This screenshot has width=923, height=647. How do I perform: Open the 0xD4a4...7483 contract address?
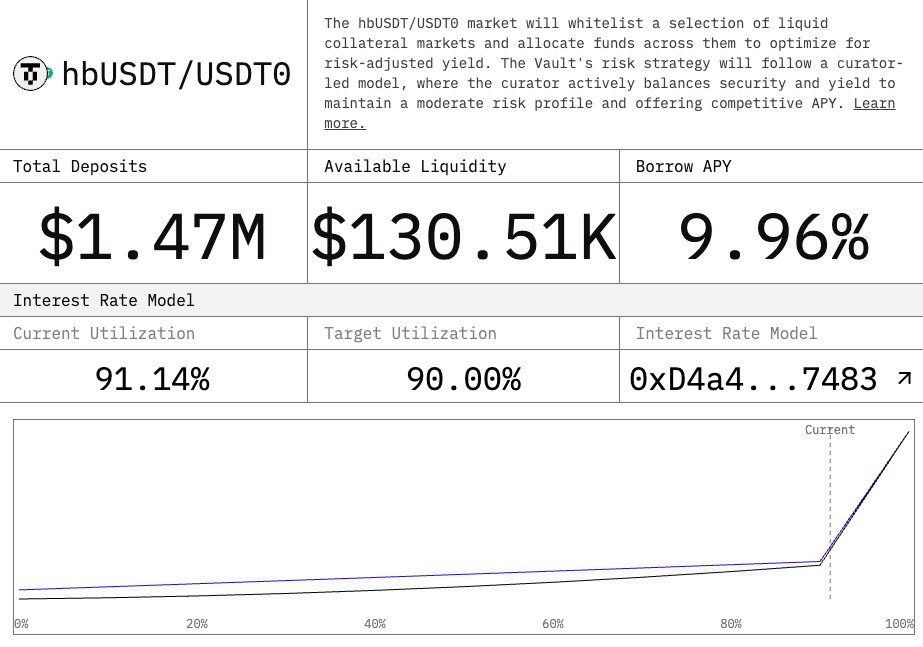(753, 379)
